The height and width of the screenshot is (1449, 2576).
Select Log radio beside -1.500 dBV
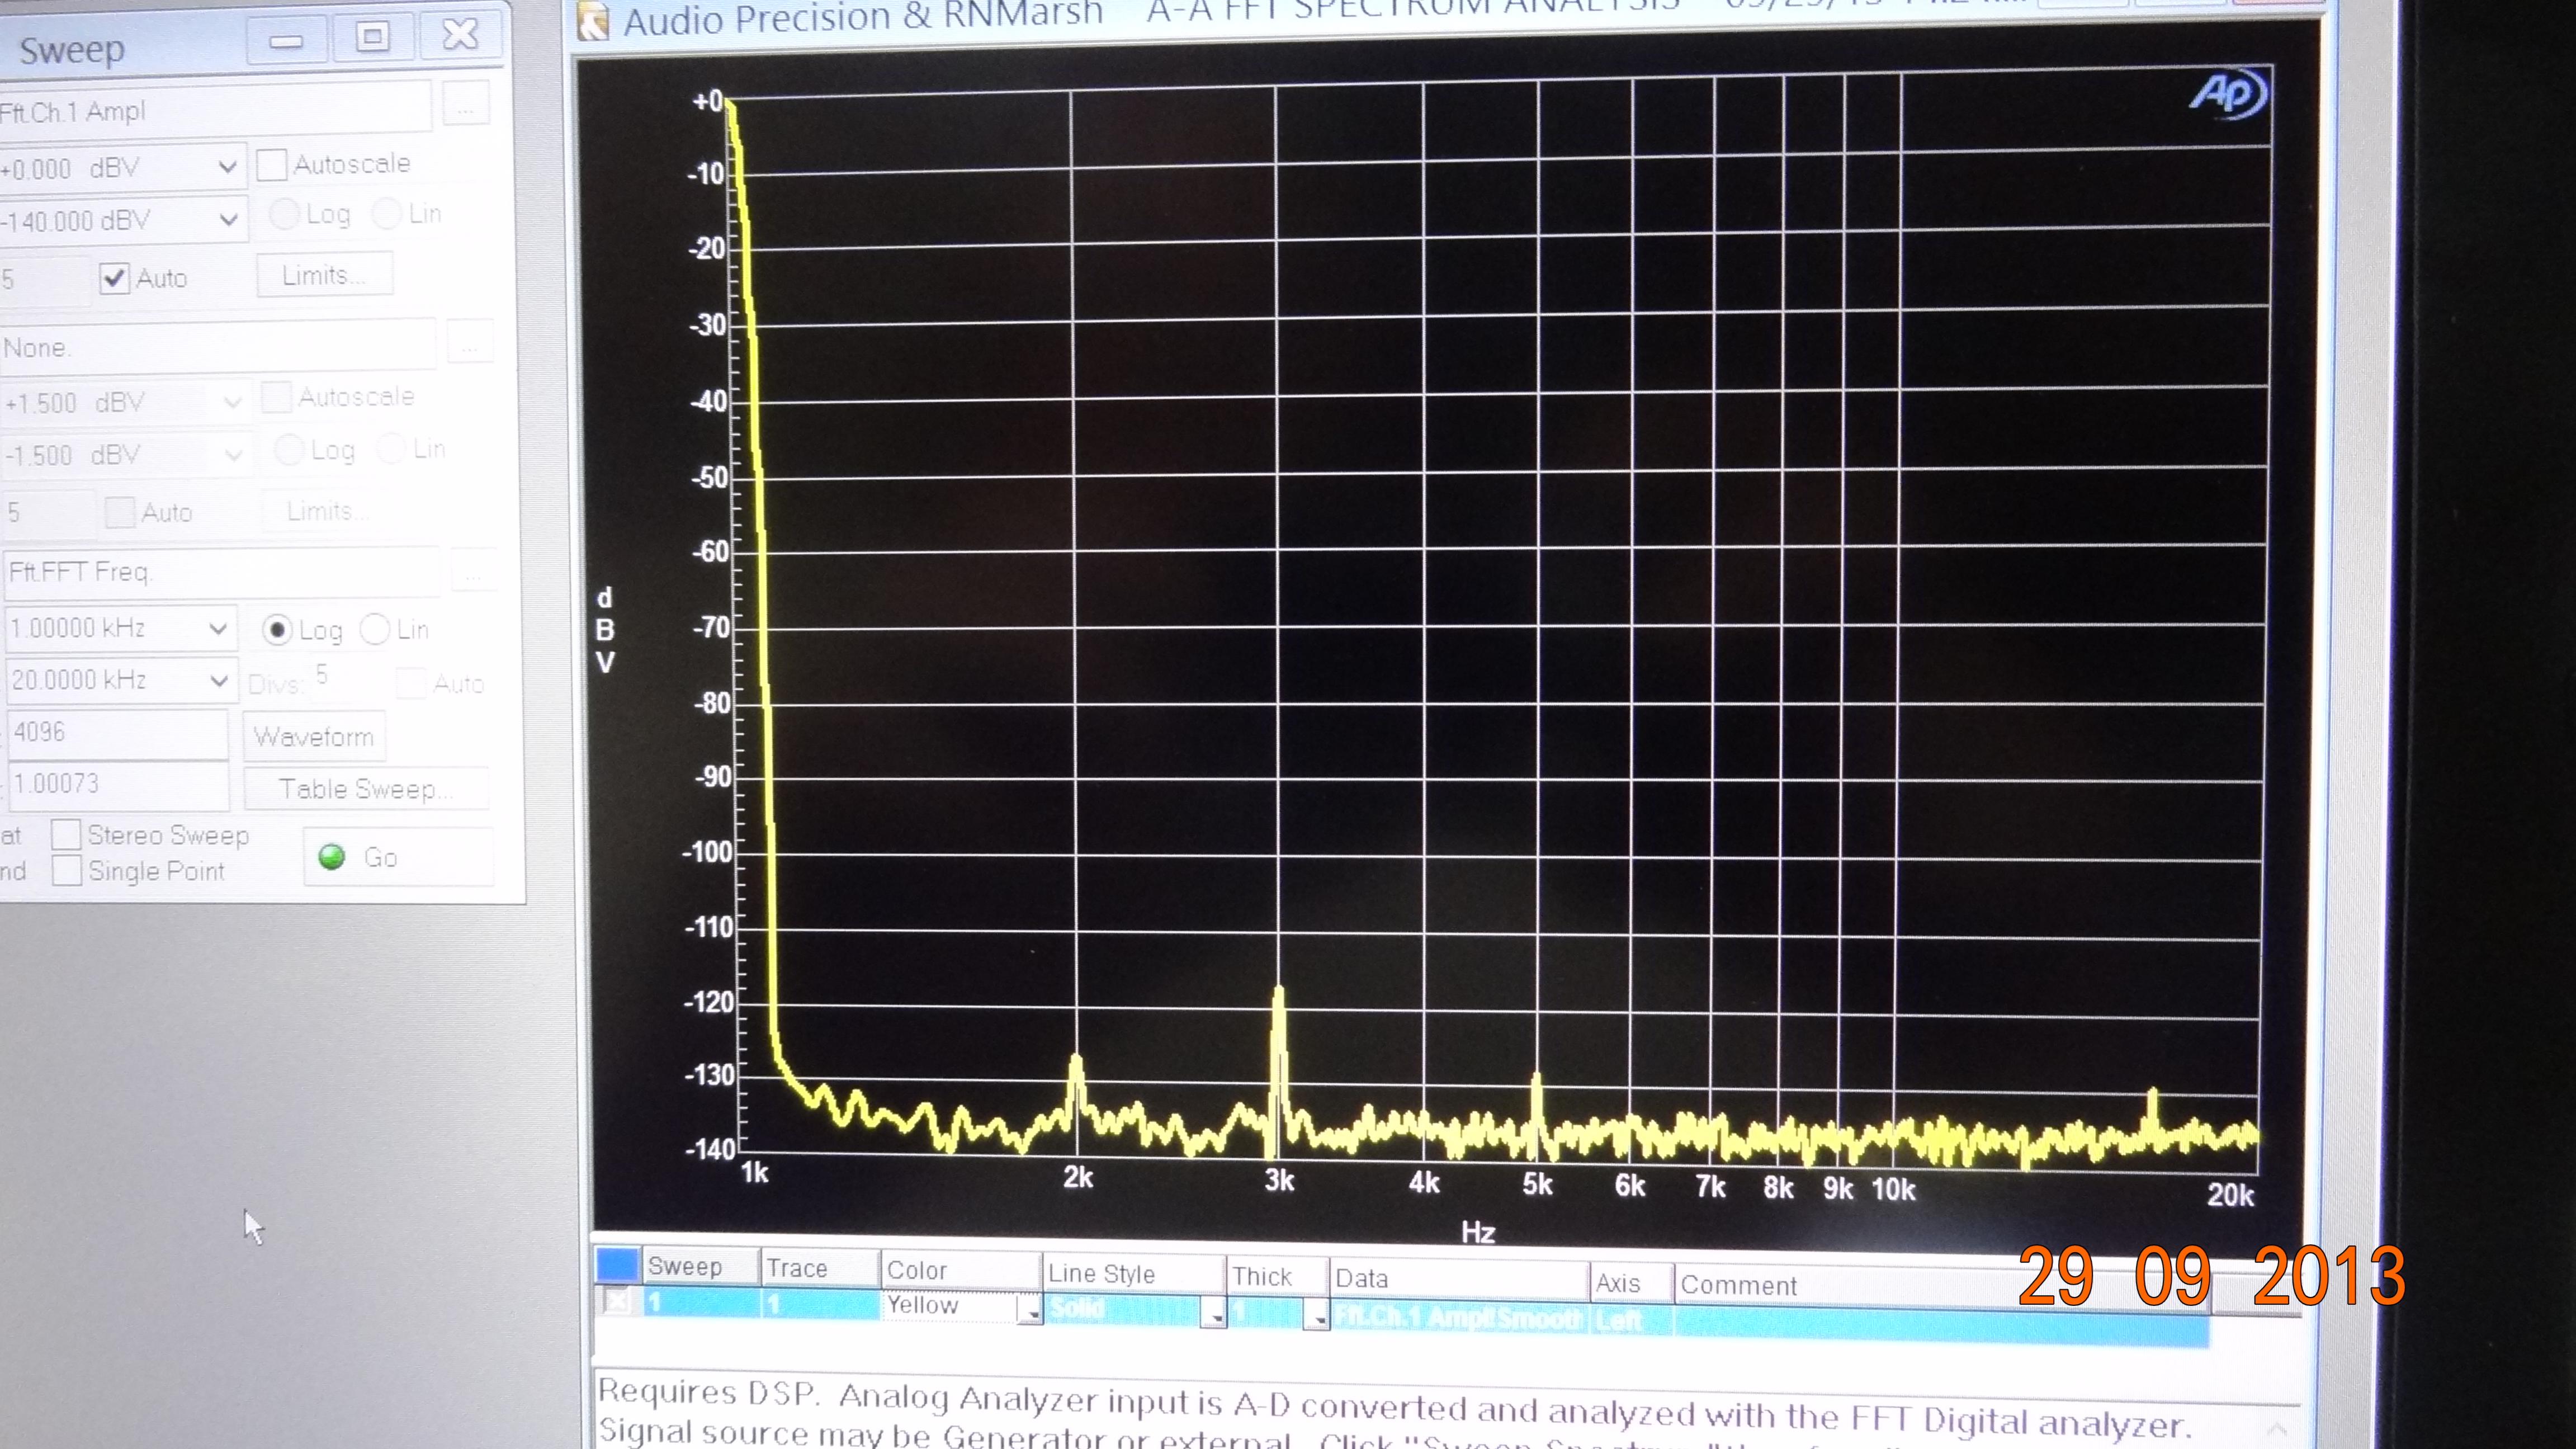pyautogui.click(x=289, y=450)
